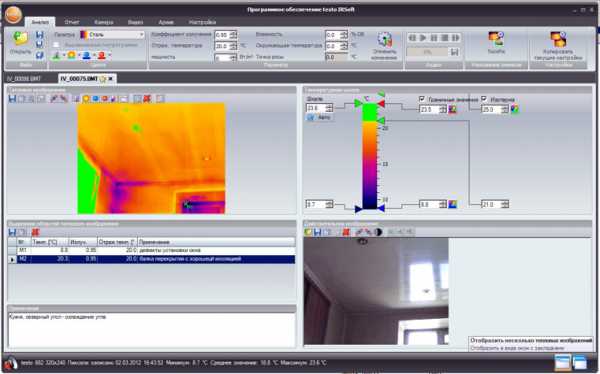The image size is (600, 374).
Task: Click the Авто scale button
Action: click(x=319, y=118)
